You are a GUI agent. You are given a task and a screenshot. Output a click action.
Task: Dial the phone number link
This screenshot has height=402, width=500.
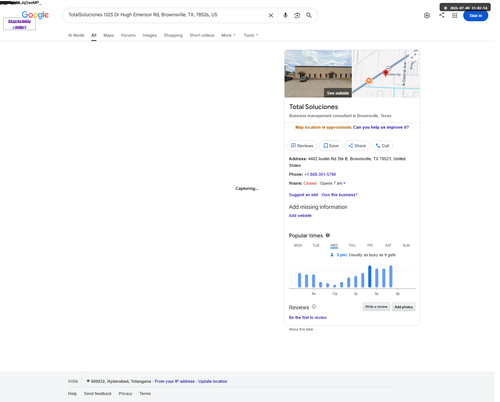pos(320,174)
